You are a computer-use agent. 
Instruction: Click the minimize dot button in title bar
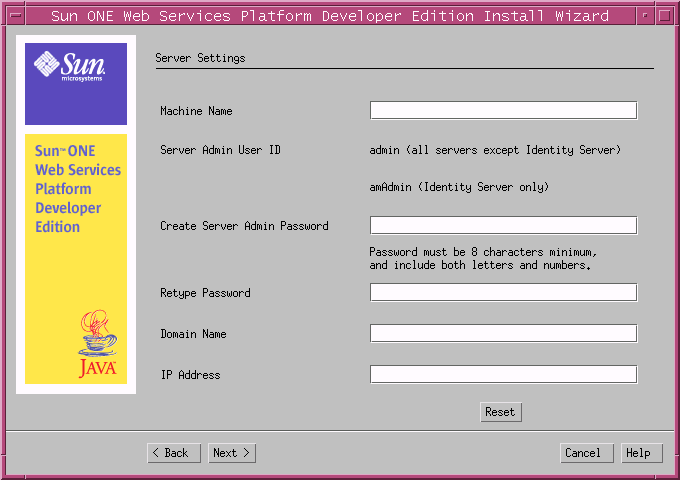pyautogui.click(x=645, y=16)
